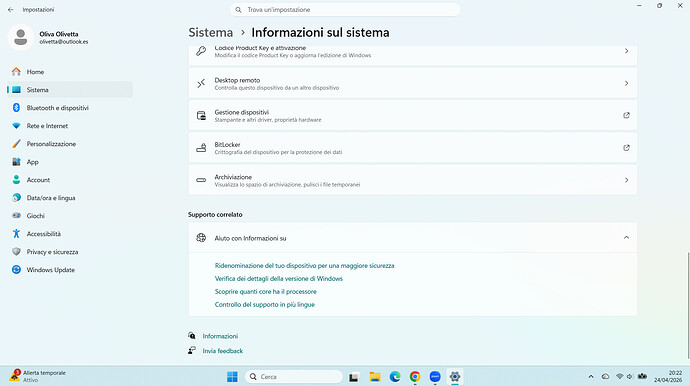Open Gestione dispositivi external link icon
Viewport: 690px width, 386px height.
(x=626, y=115)
